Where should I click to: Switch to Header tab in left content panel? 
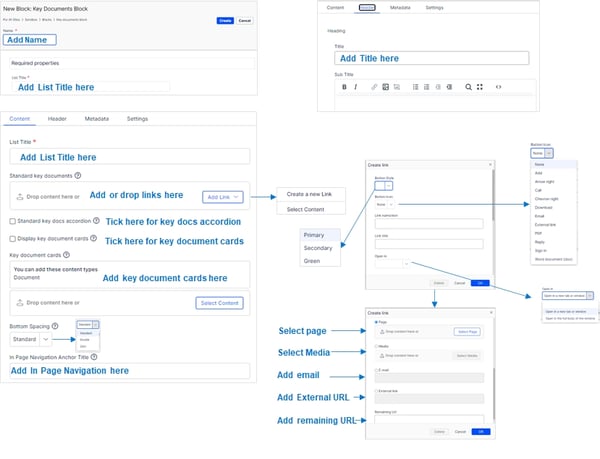coord(57,119)
